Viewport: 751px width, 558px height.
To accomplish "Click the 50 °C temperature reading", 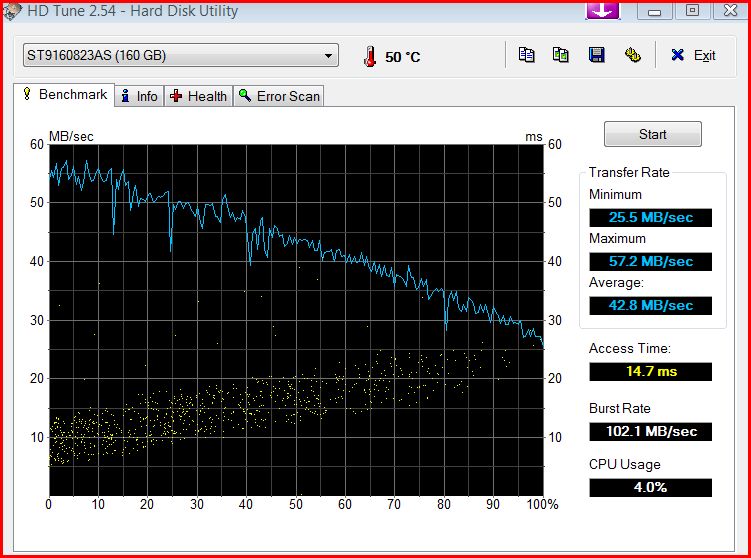I will point(403,57).
